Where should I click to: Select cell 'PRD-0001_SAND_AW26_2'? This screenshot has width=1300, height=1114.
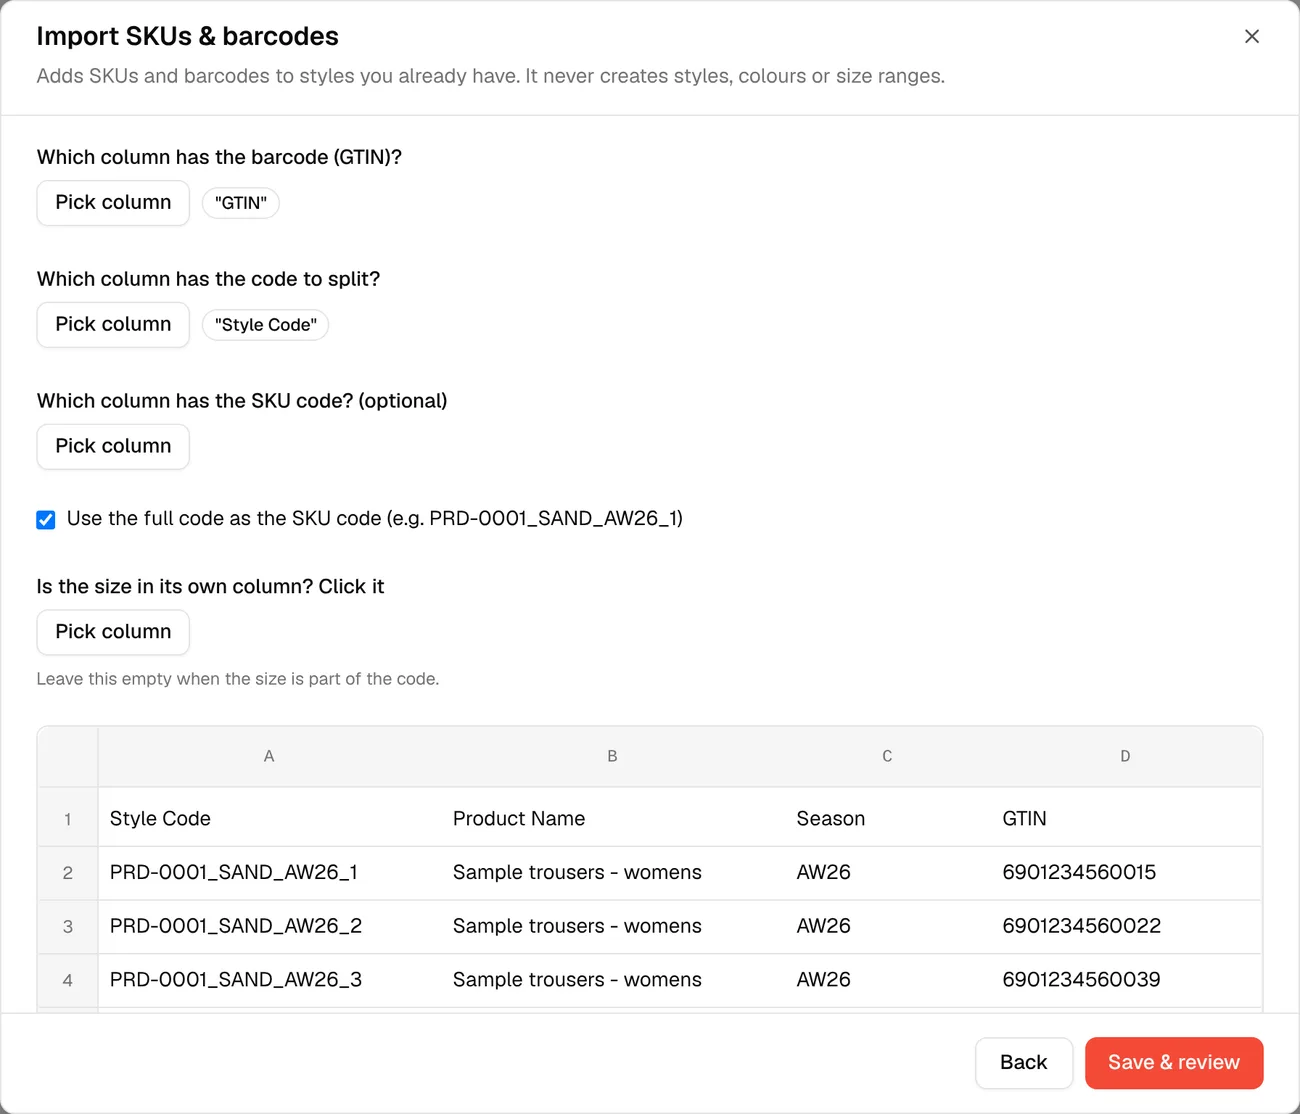pos(269,927)
